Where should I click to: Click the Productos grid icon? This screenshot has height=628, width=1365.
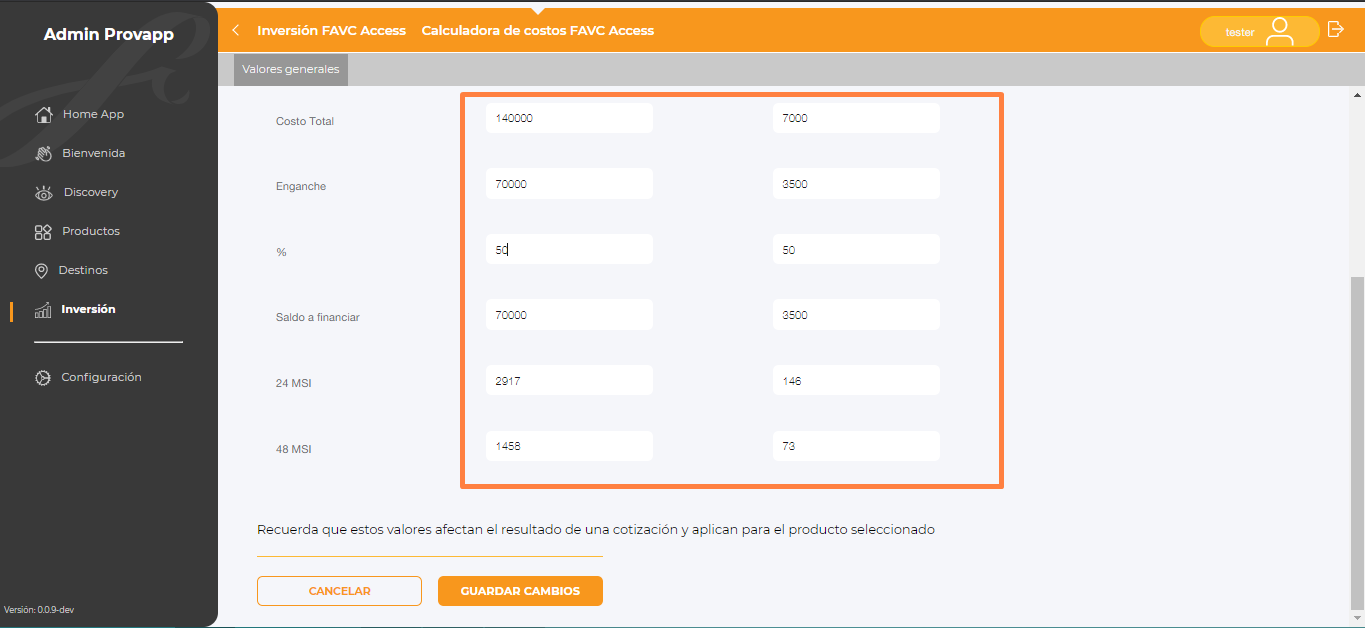pyautogui.click(x=43, y=232)
